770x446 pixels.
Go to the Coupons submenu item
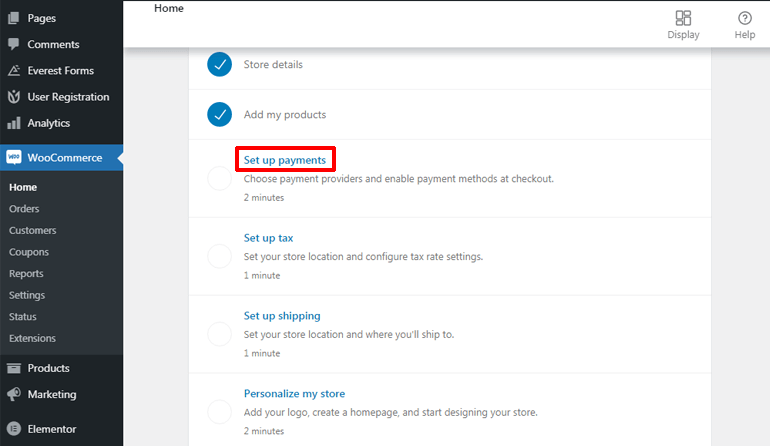[x=29, y=252]
